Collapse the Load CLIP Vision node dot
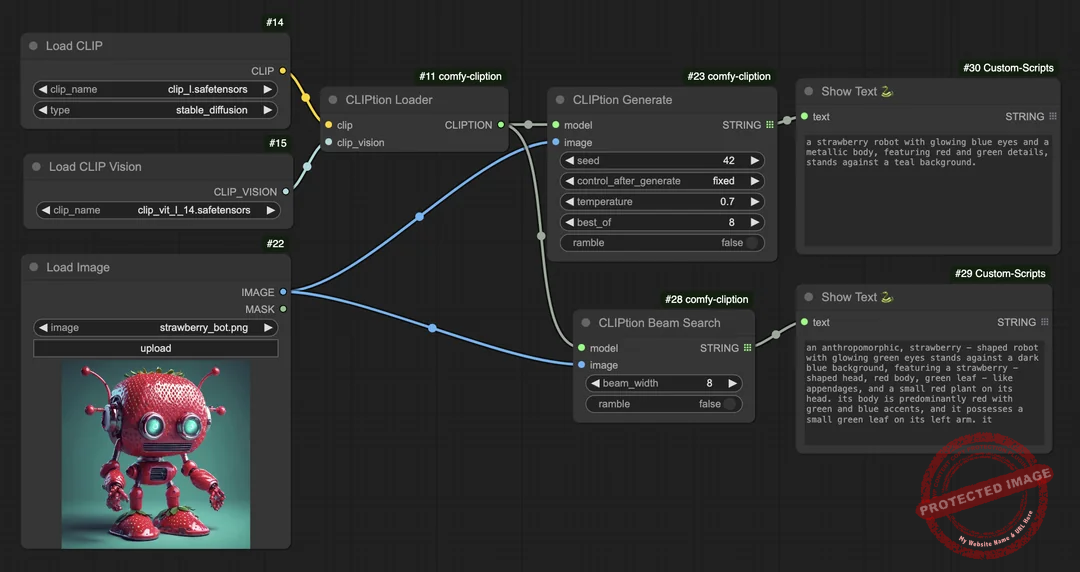The width and height of the screenshot is (1080, 572). pyautogui.click(x=36, y=167)
